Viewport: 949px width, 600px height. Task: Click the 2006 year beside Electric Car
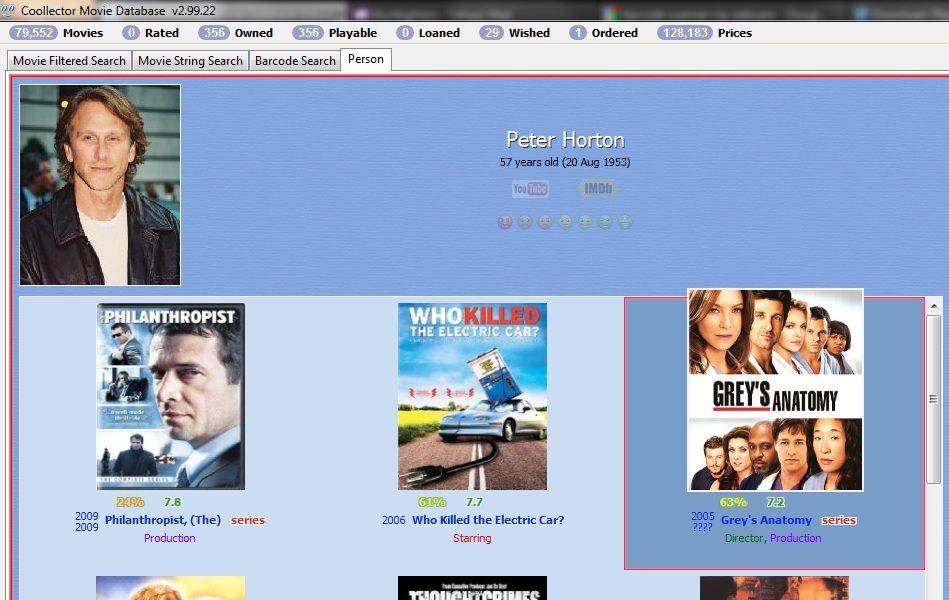[x=393, y=520]
